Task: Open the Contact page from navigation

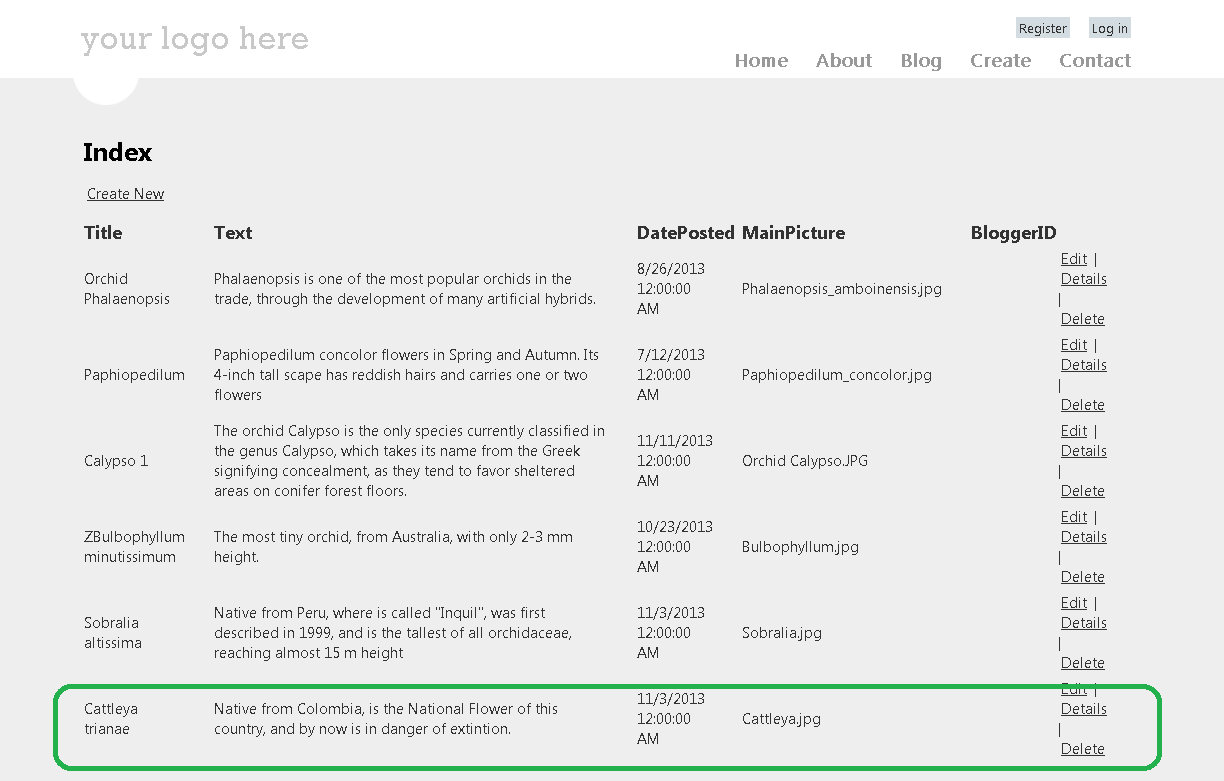Action: [x=1095, y=61]
